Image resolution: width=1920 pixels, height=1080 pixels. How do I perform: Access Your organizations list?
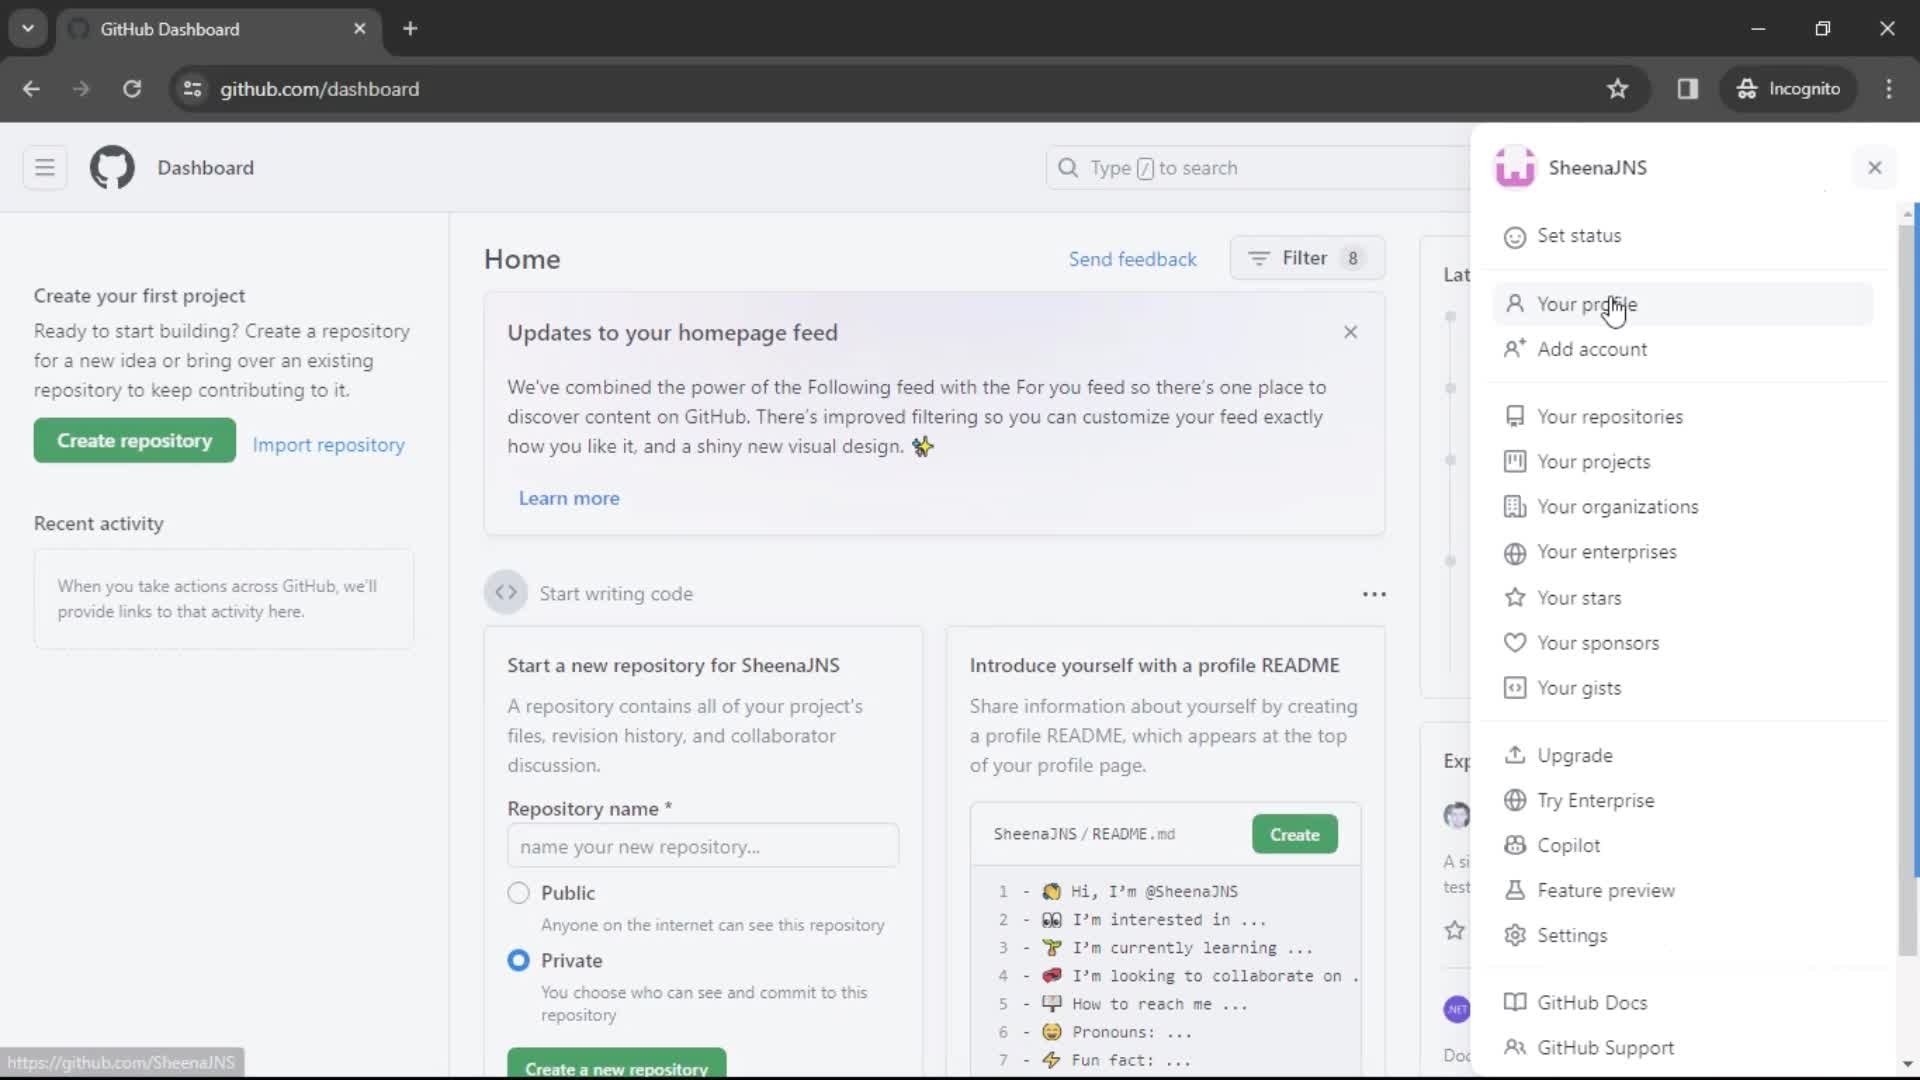(x=1619, y=506)
